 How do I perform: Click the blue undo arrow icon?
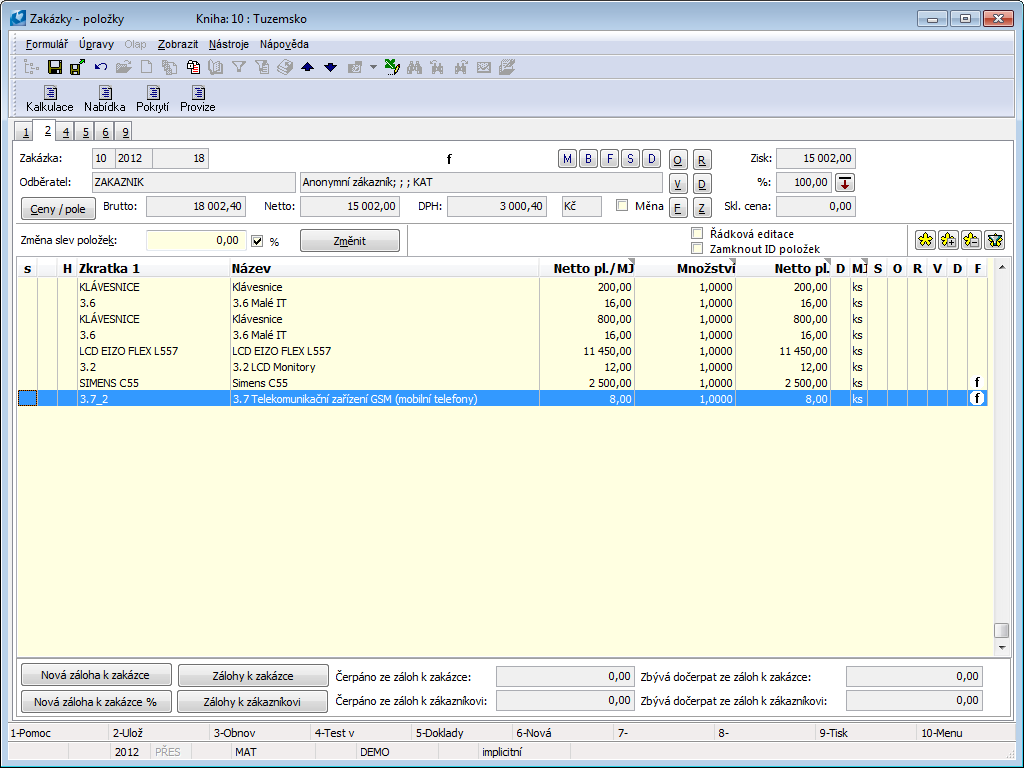point(101,67)
